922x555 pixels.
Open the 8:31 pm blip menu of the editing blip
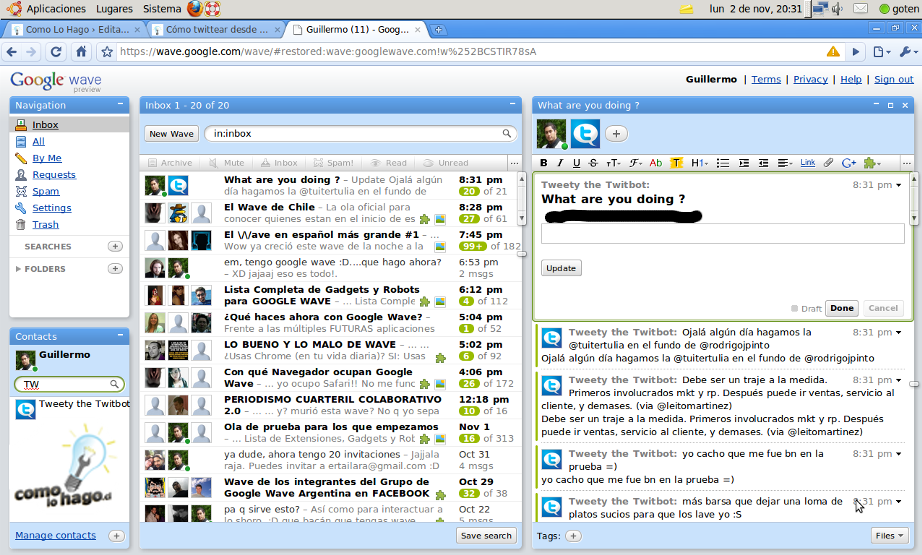click(898, 185)
